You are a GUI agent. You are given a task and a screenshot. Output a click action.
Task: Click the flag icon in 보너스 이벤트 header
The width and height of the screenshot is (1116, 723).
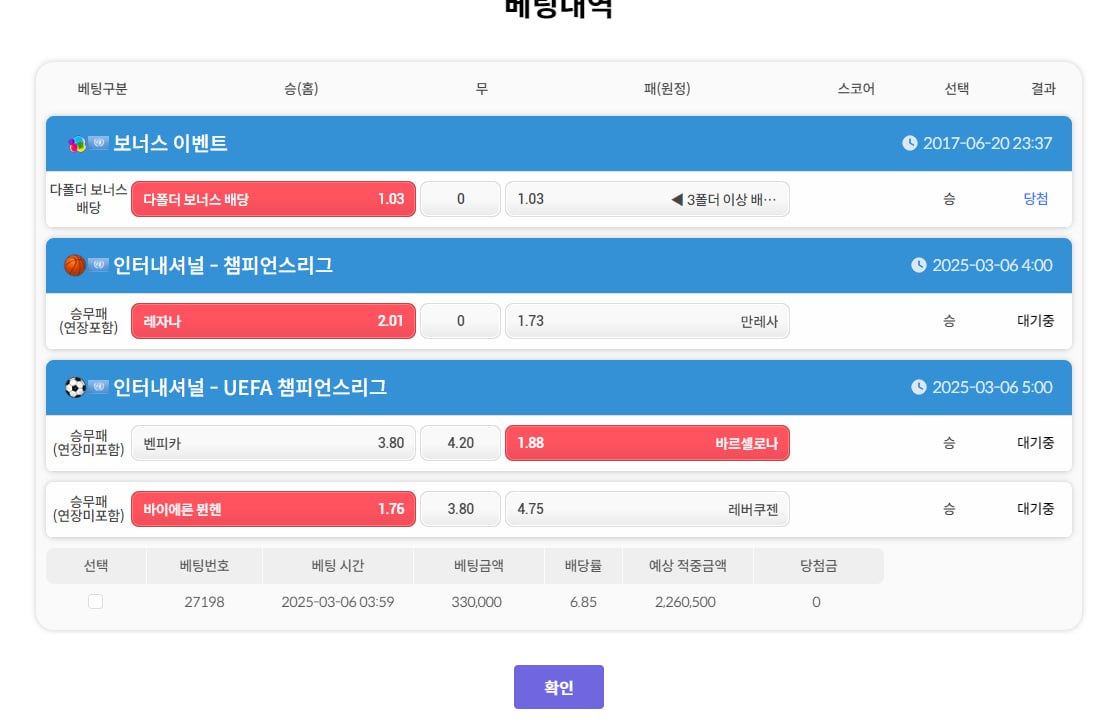(x=98, y=142)
